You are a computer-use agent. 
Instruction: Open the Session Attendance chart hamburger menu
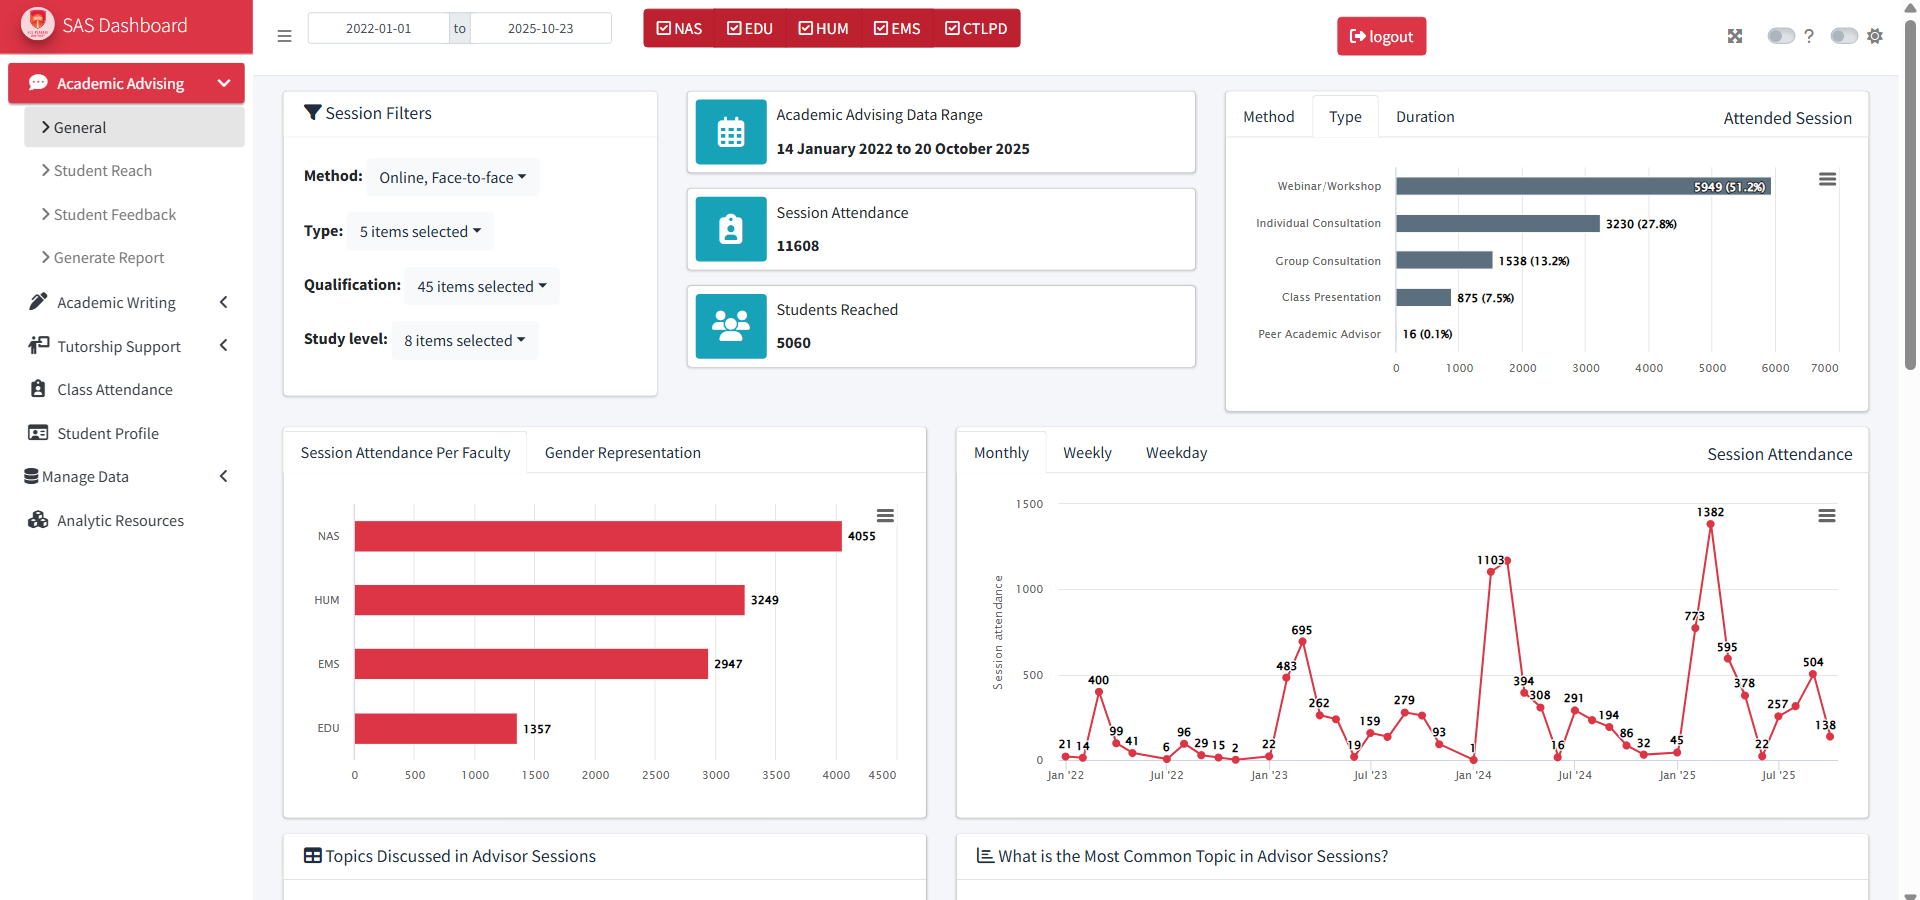tap(1828, 514)
